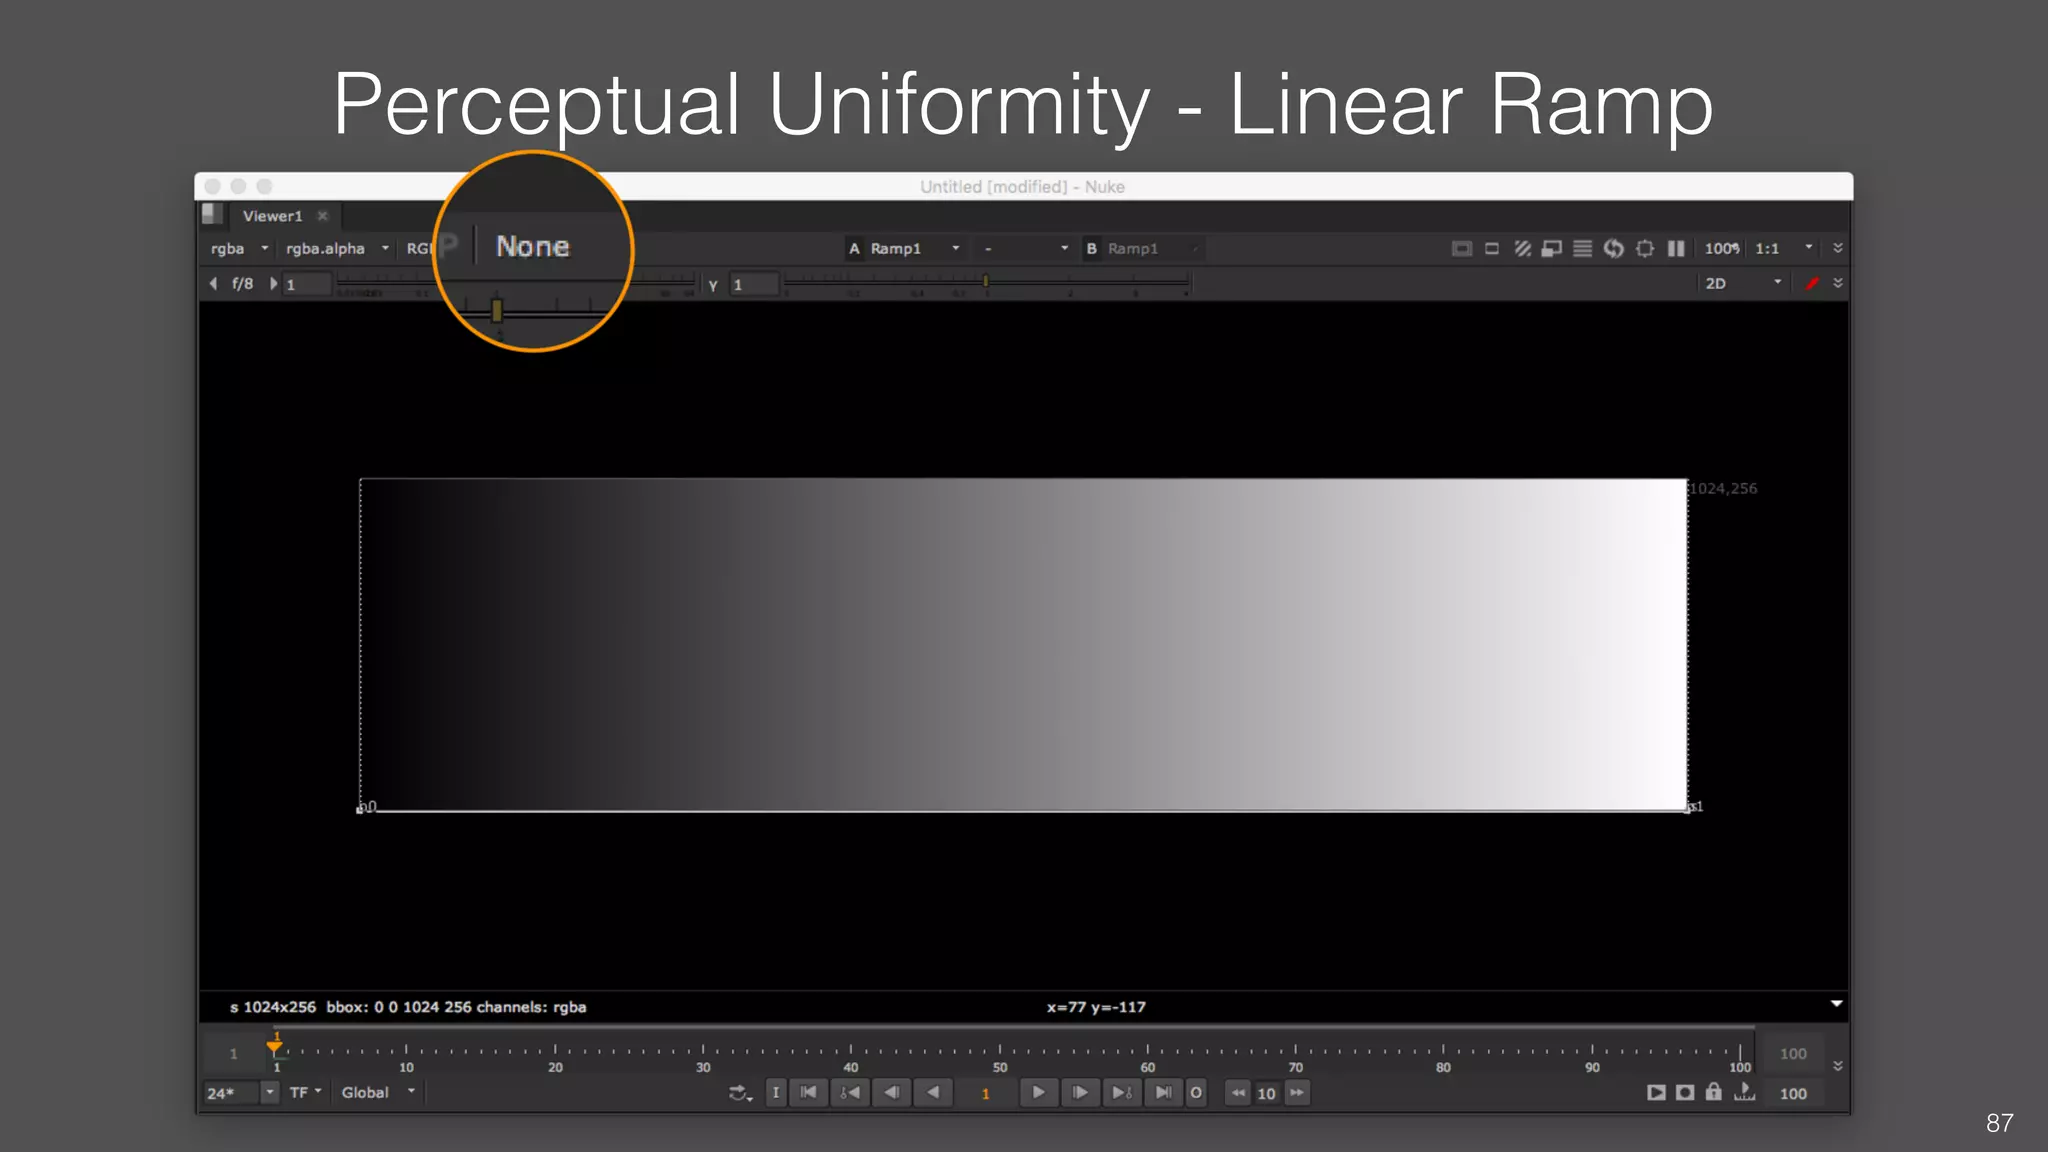Open the Global frame range dropdown

click(378, 1093)
